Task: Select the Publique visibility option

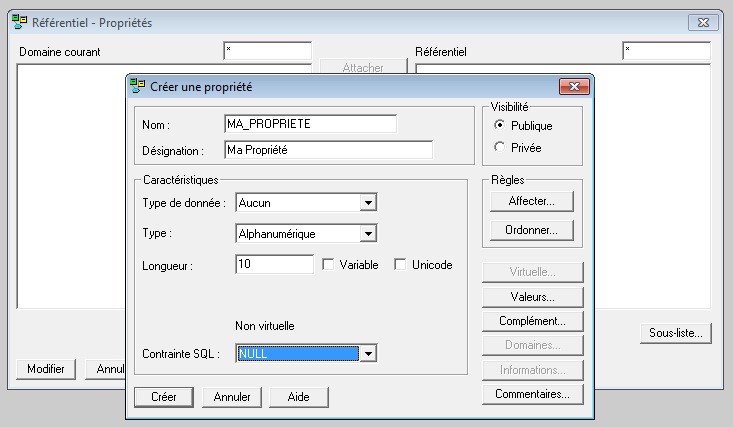Action: click(500, 126)
